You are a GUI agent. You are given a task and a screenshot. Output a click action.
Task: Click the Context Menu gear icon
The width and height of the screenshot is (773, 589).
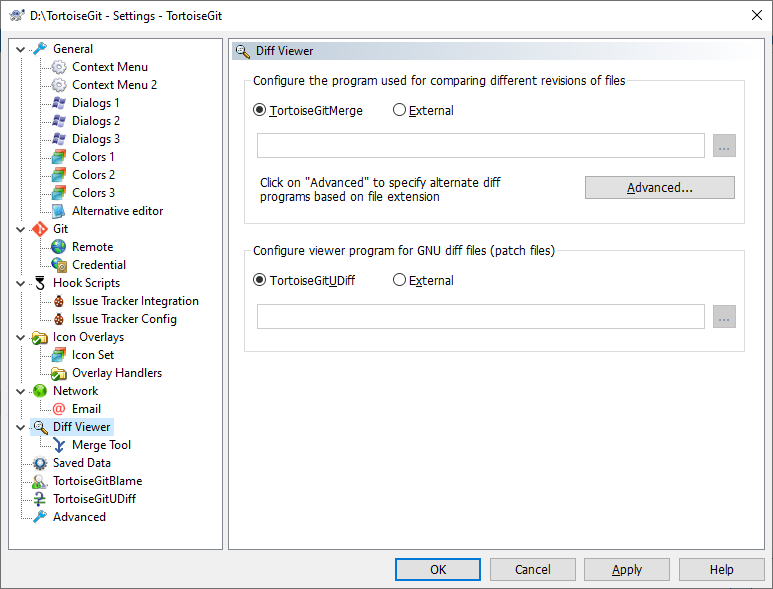click(x=59, y=67)
